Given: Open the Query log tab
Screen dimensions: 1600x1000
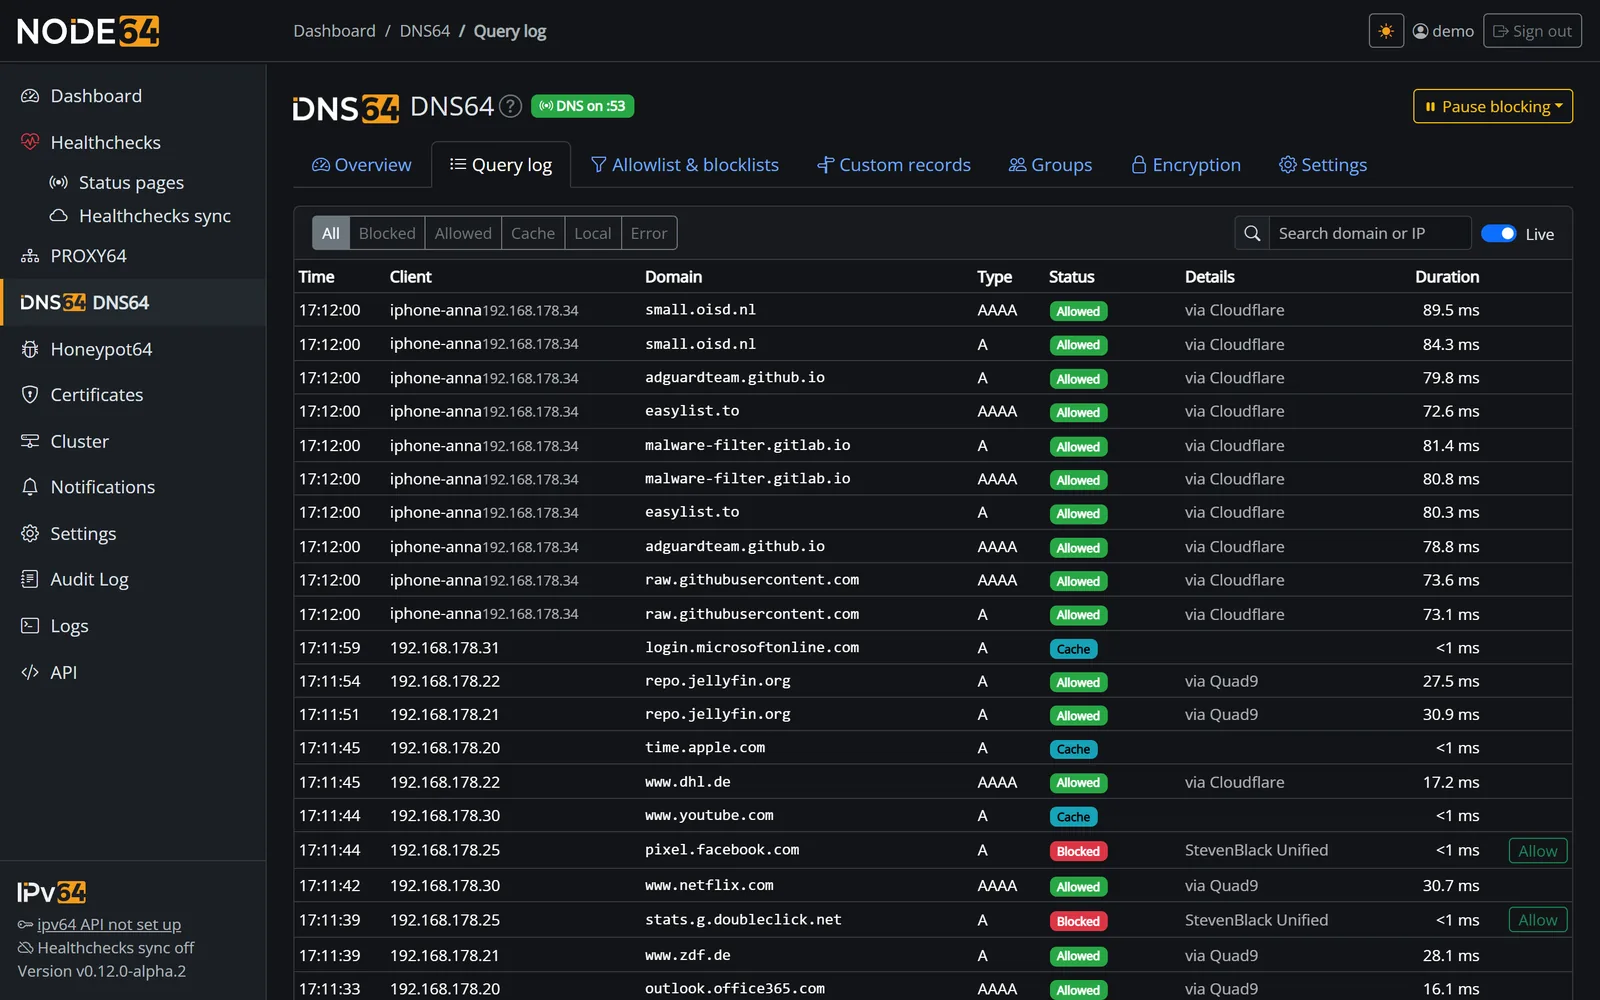Looking at the screenshot, I should (x=501, y=165).
